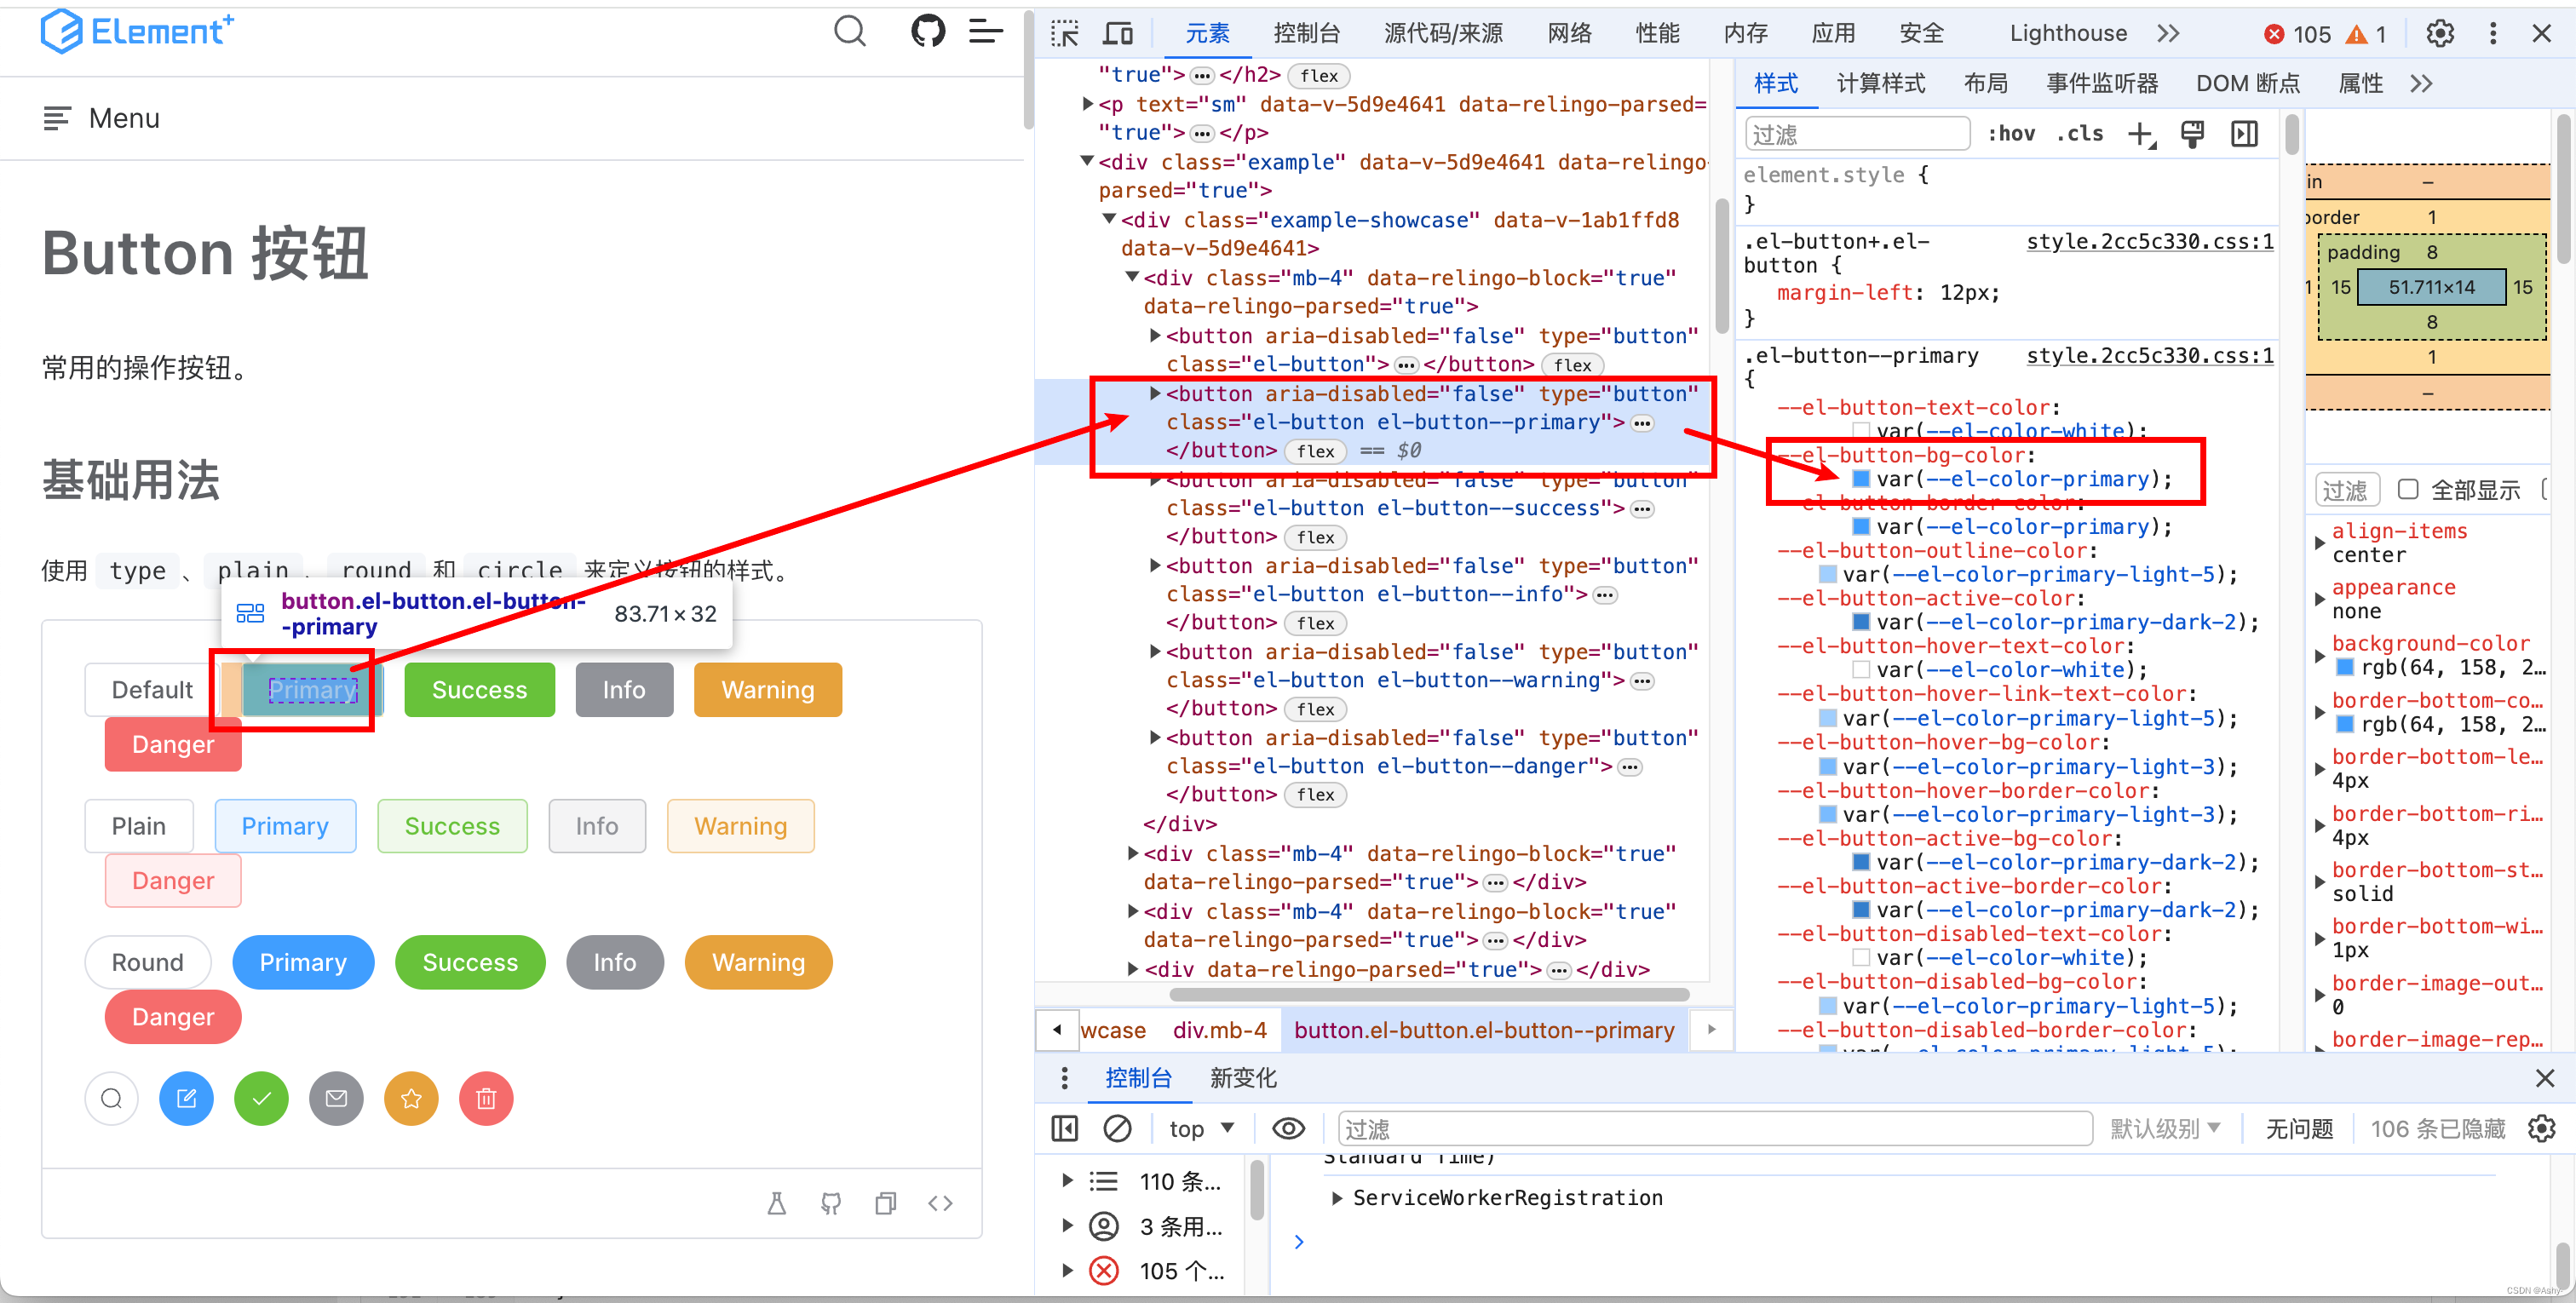The width and height of the screenshot is (2576, 1303).
Task: Toggle device toolbar icon in DevTools
Action: pos(1117,34)
